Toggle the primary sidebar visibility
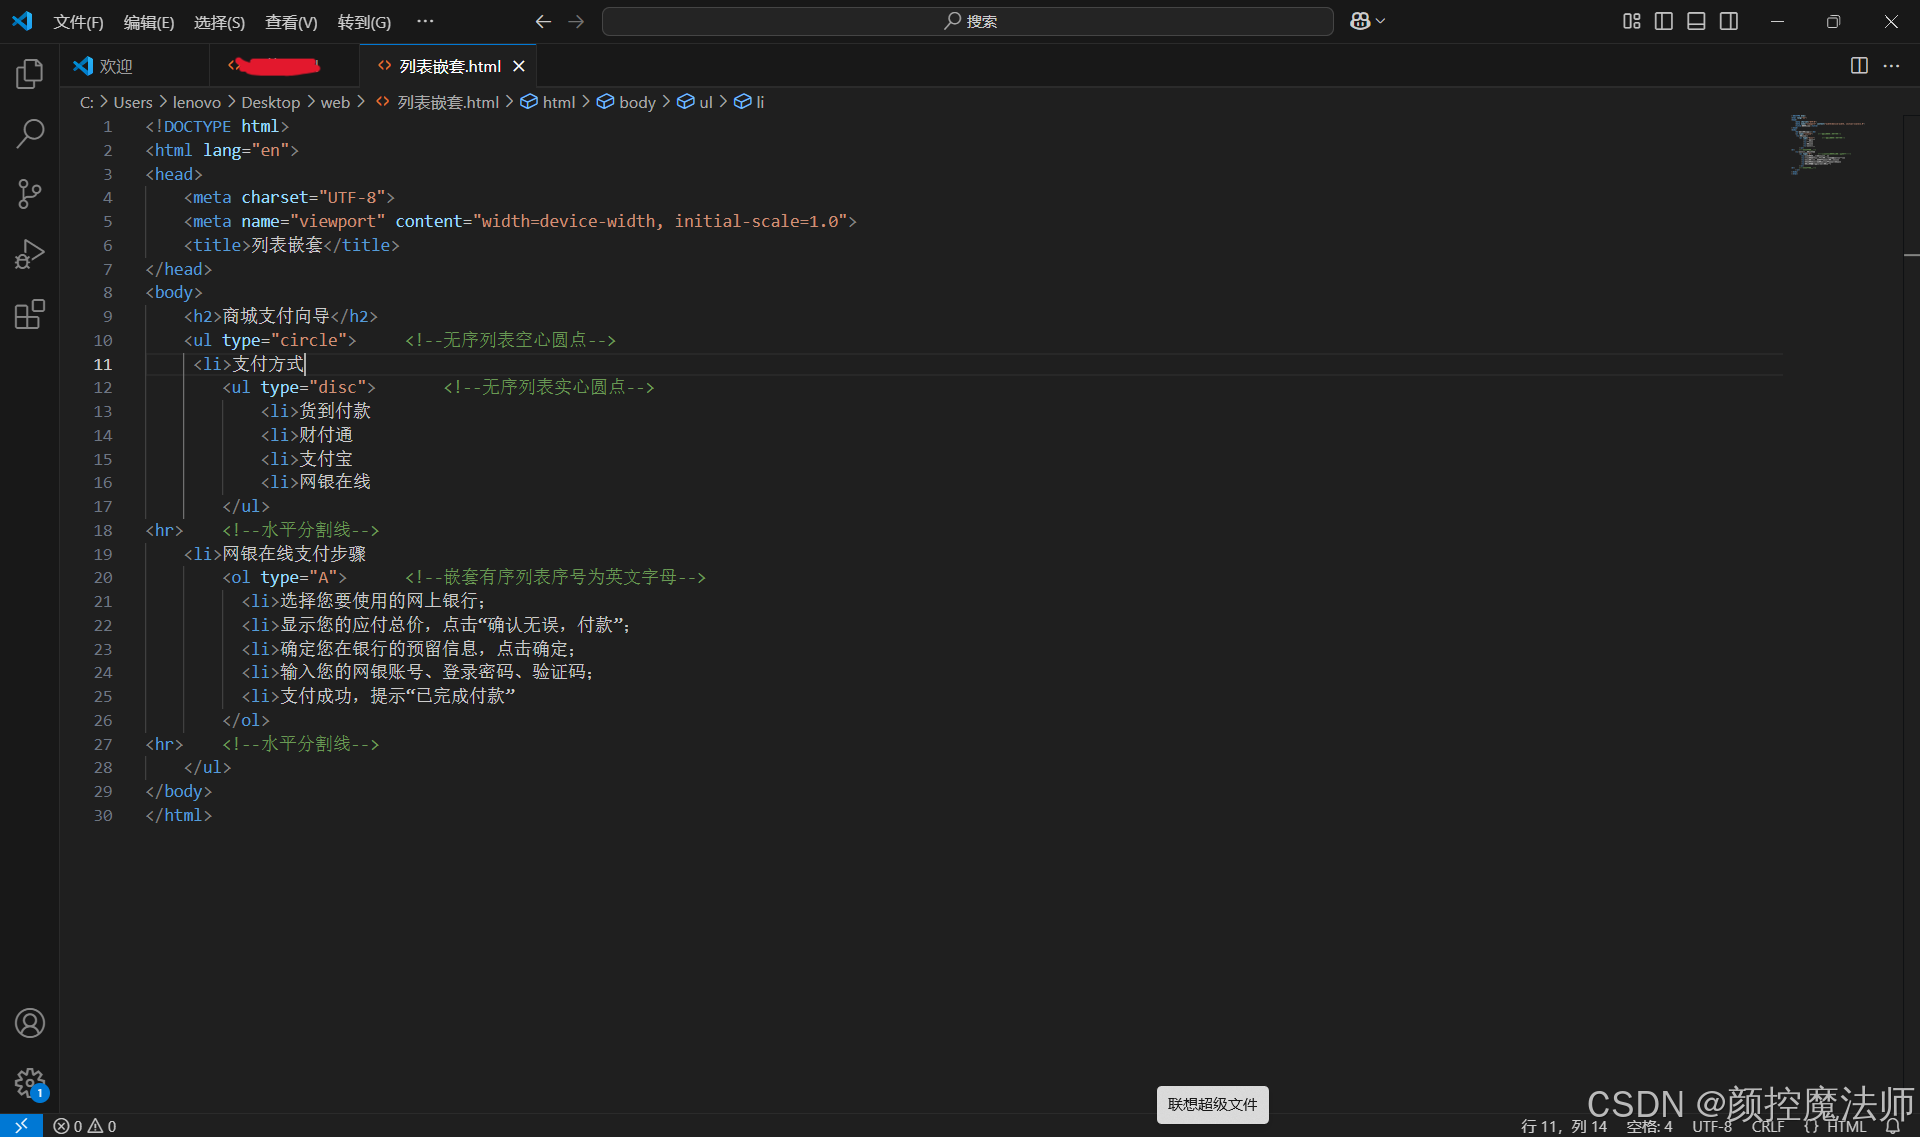Image resolution: width=1920 pixels, height=1137 pixels. 1663,21
